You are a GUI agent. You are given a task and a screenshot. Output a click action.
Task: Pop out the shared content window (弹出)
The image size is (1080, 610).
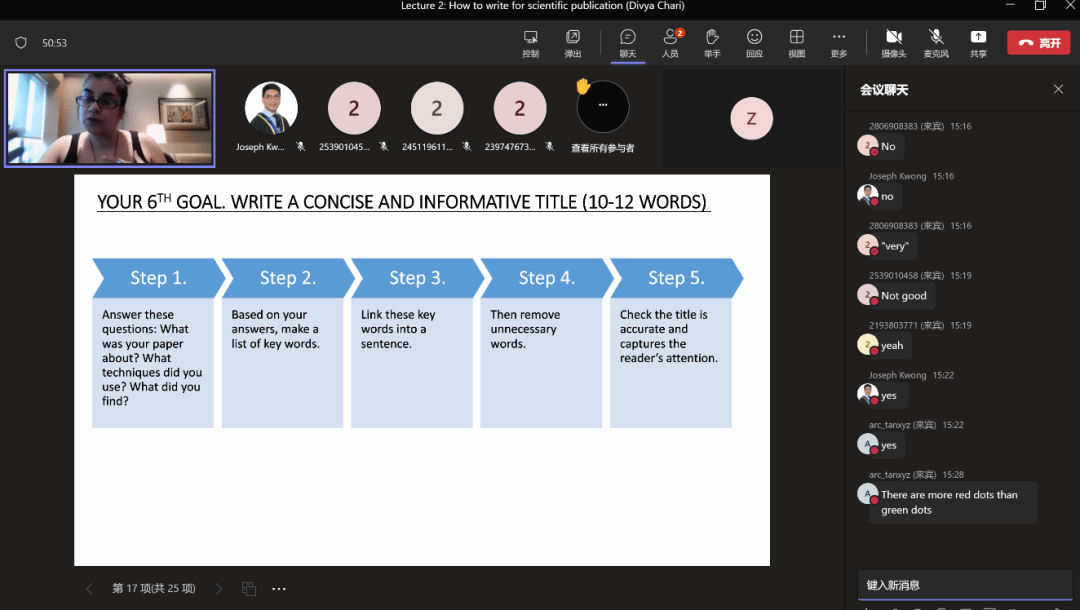pyautogui.click(x=573, y=42)
